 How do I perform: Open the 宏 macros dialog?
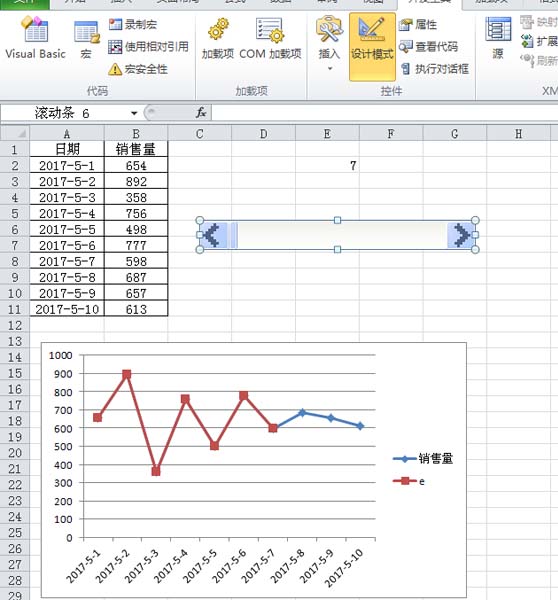coord(86,38)
